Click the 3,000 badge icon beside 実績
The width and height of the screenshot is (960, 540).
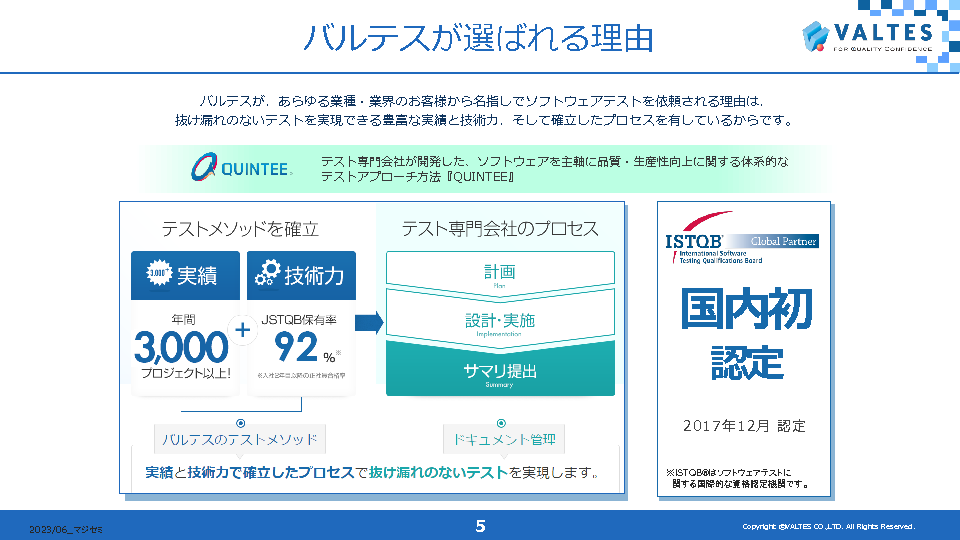point(158,275)
